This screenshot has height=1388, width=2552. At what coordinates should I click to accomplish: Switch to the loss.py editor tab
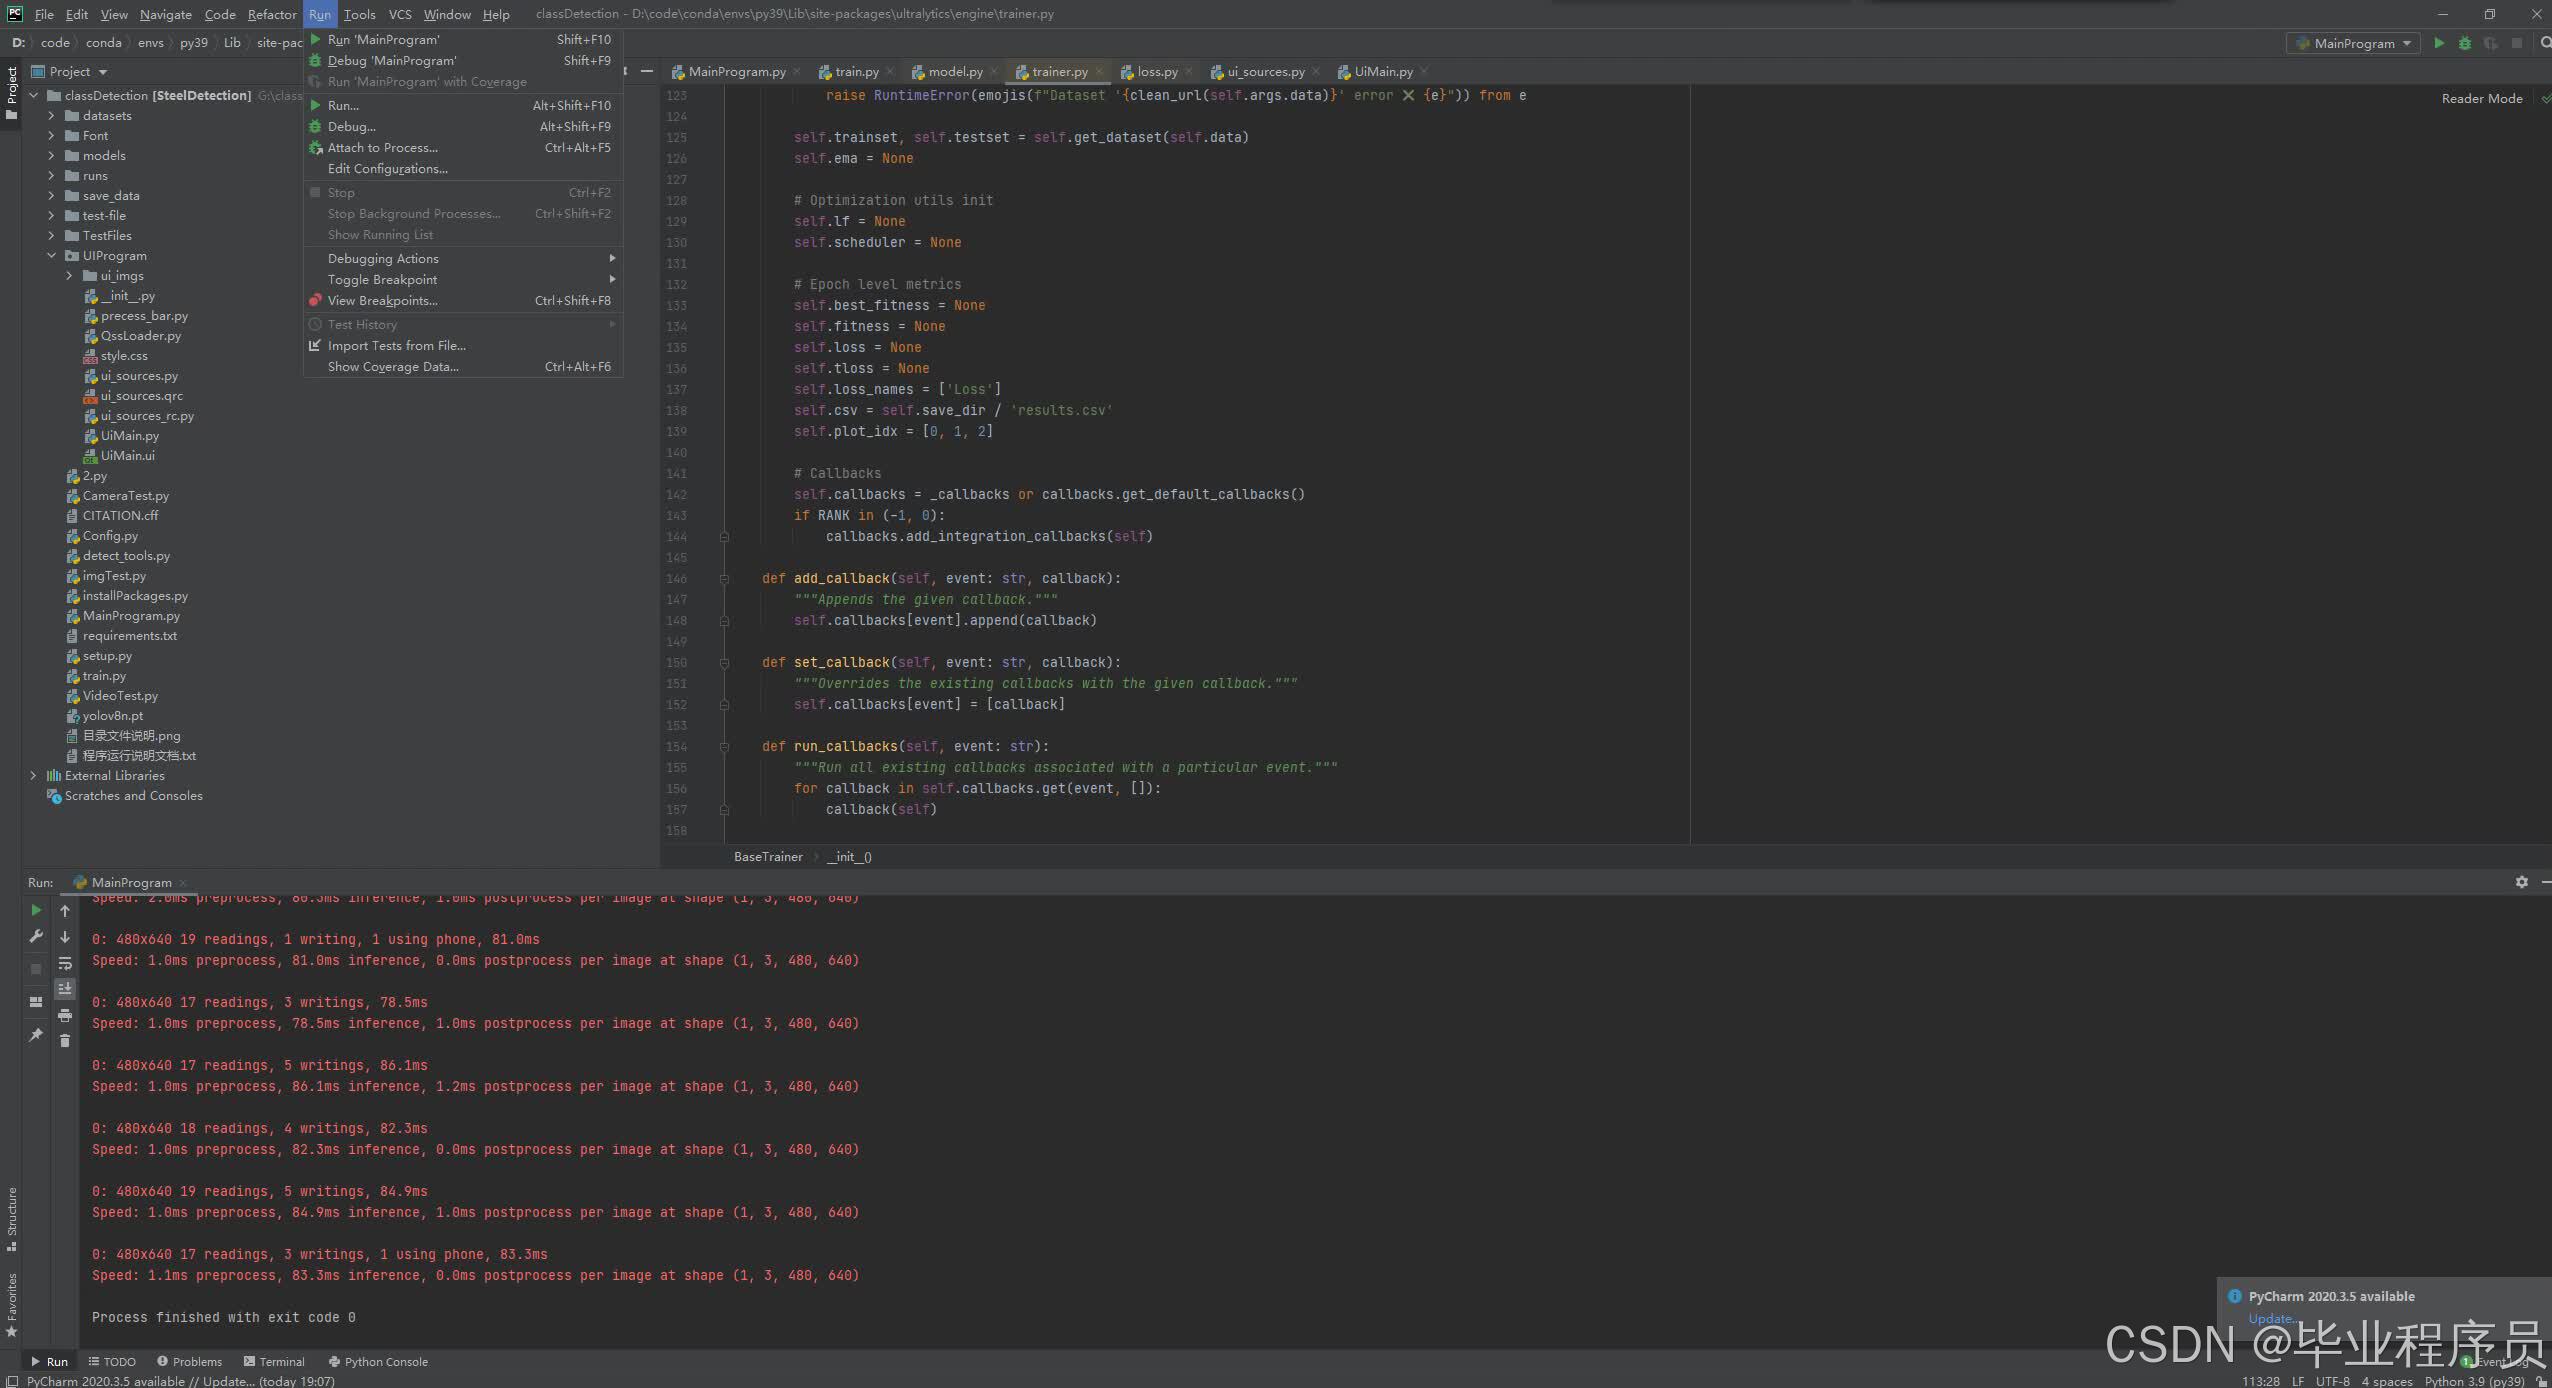1157,72
